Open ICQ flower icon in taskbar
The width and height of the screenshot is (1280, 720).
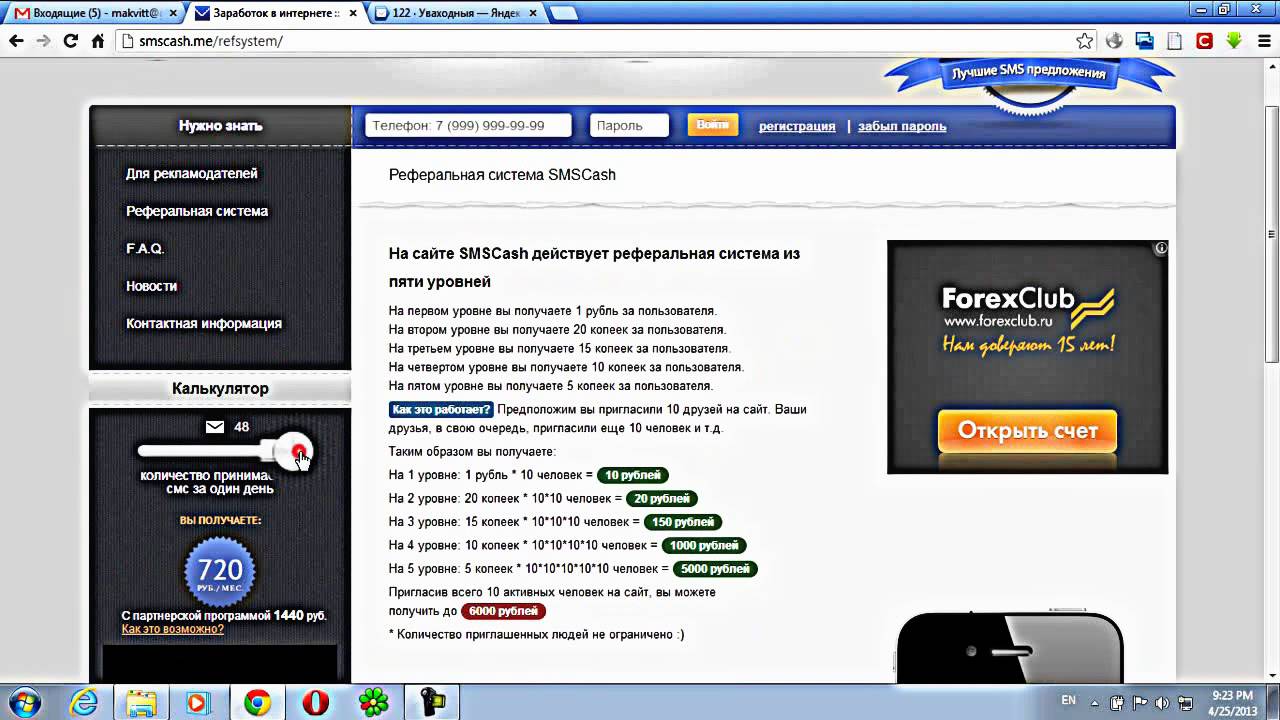pos(374,703)
